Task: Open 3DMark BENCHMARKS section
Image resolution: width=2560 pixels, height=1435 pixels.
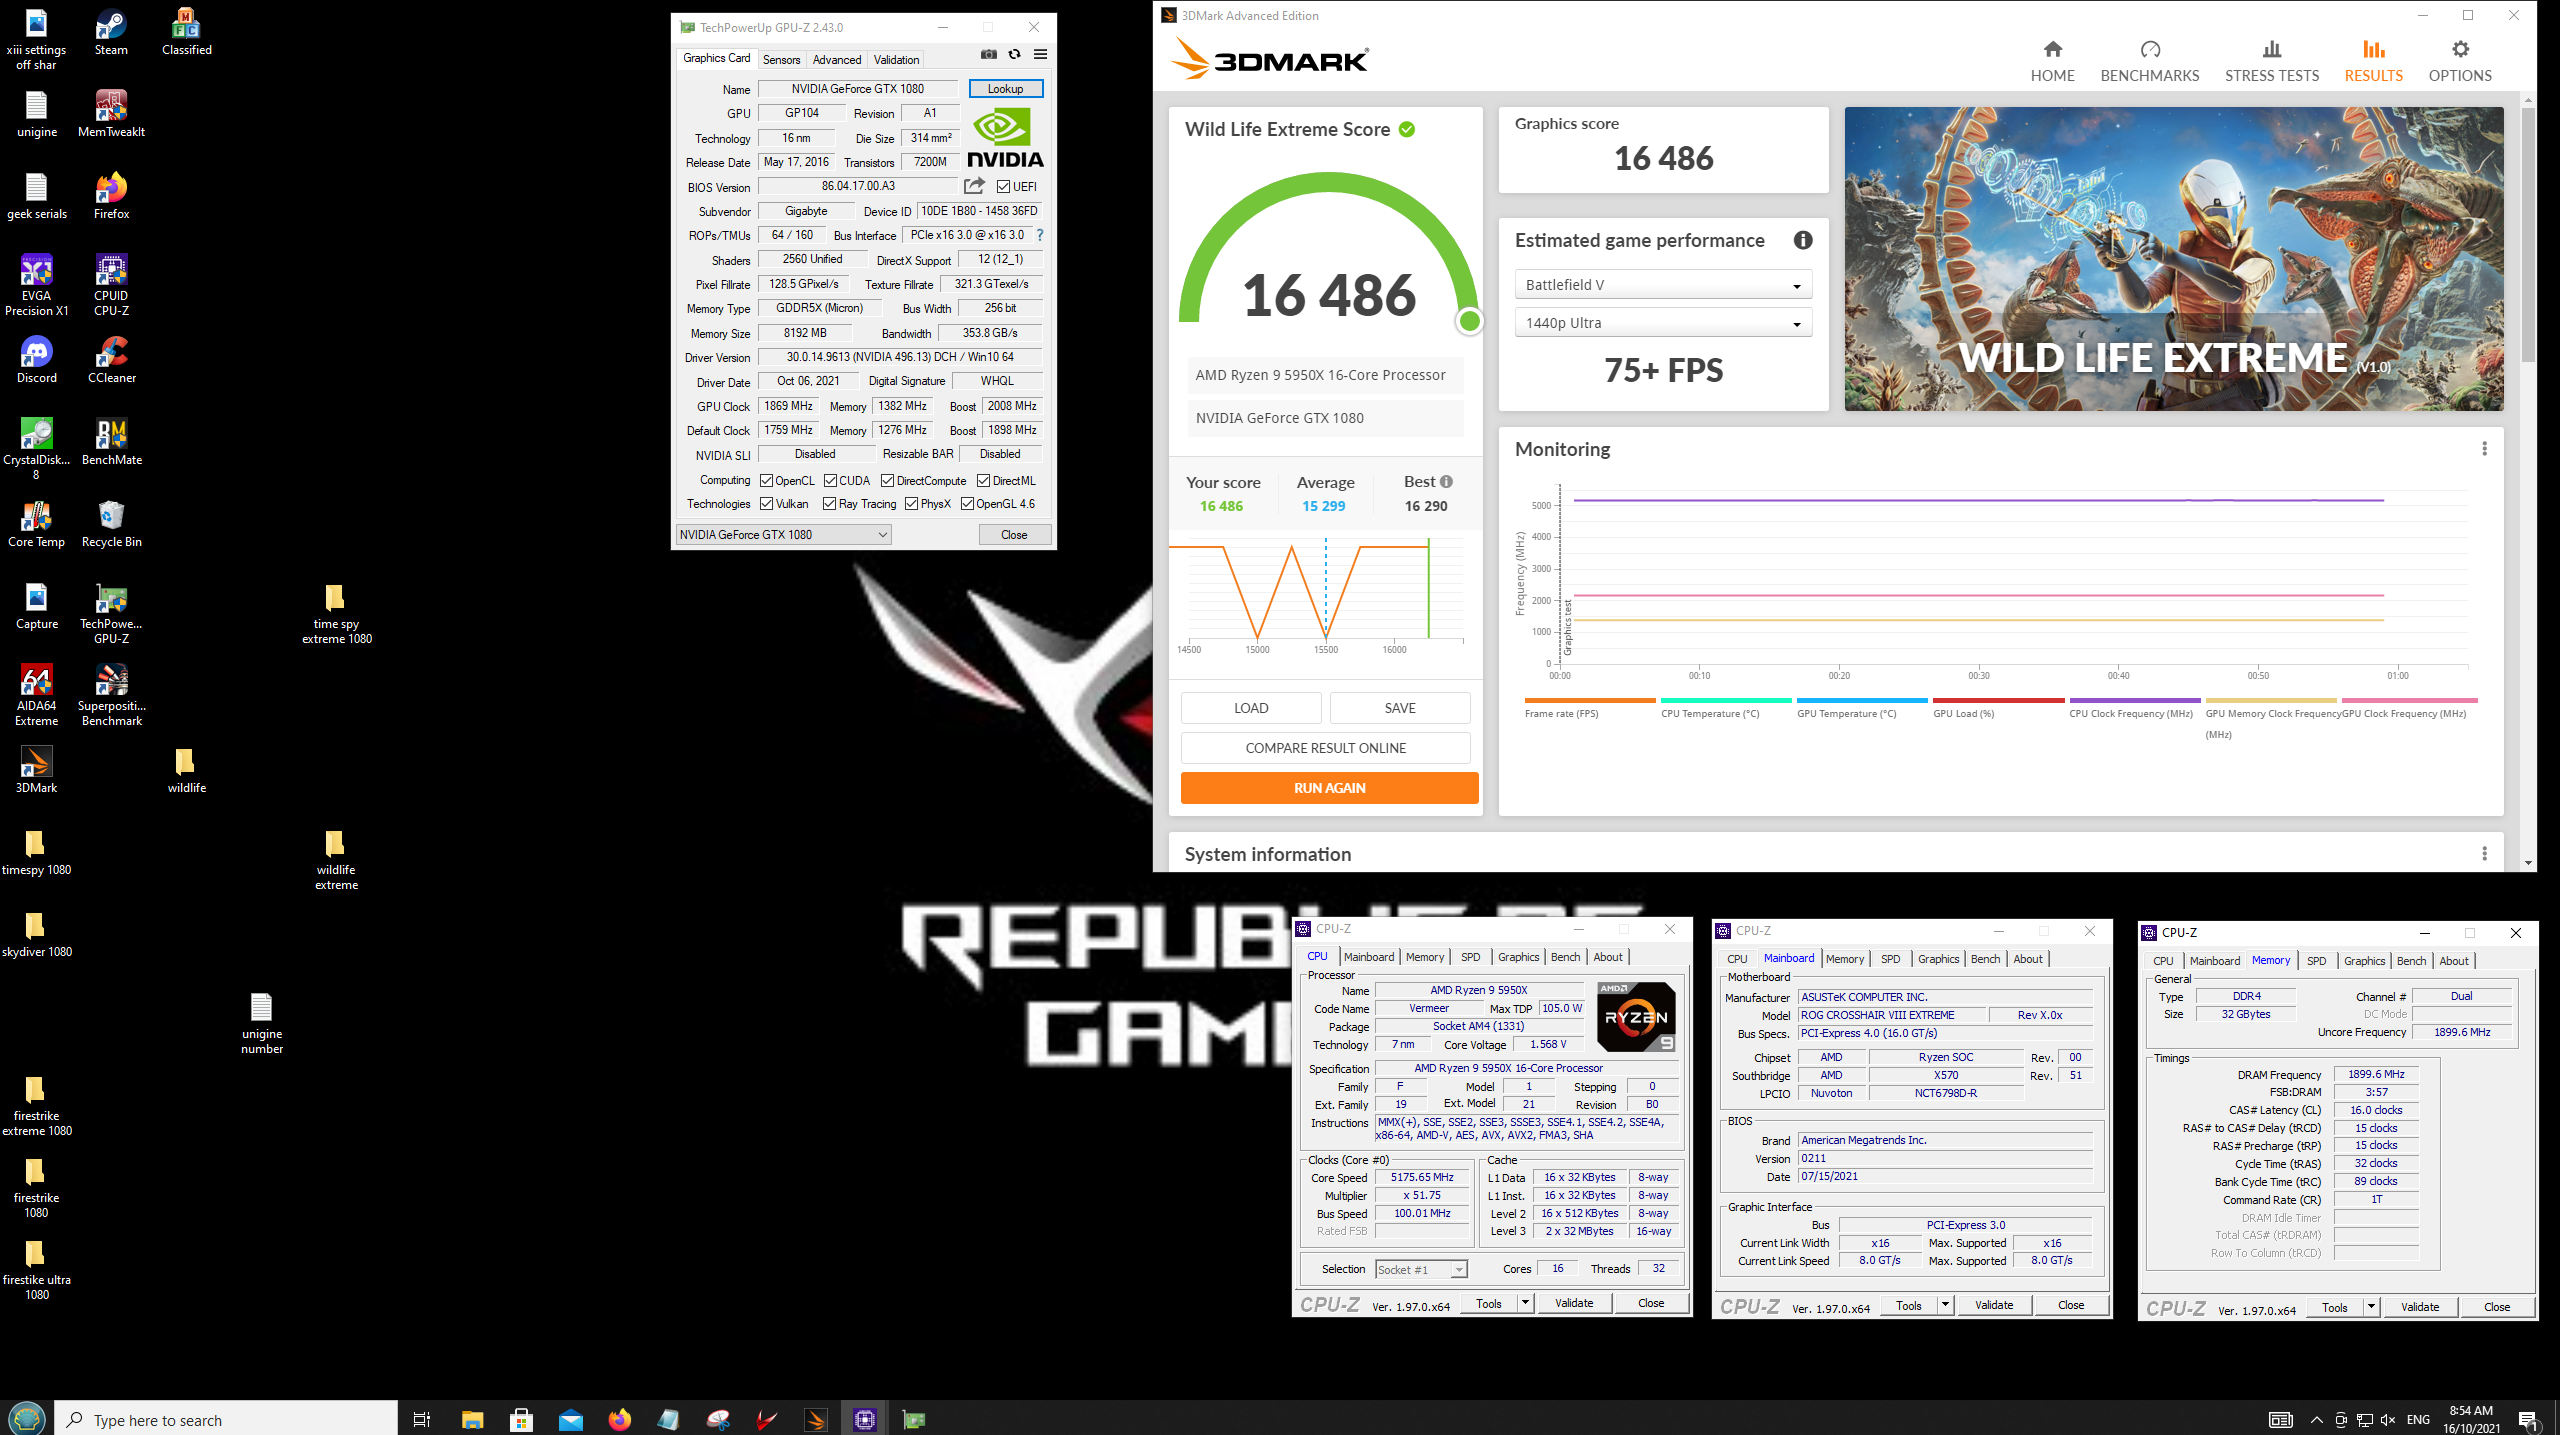Action: tap(2150, 61)
